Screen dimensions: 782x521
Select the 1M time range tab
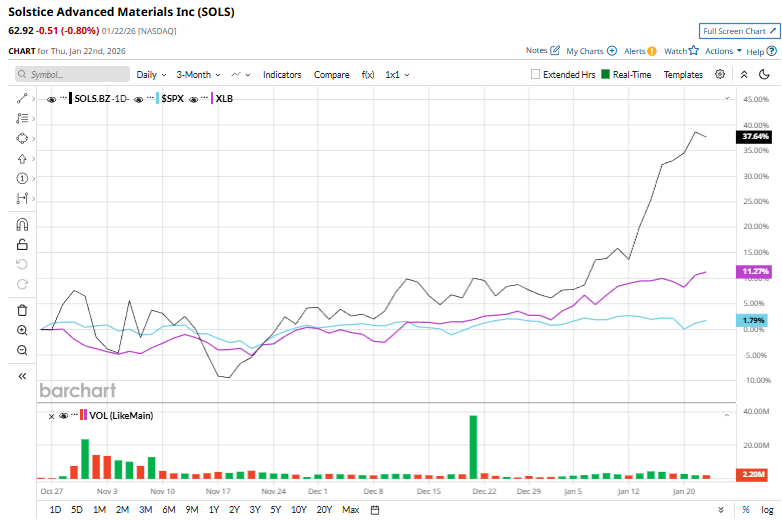(x=99, y=510)
